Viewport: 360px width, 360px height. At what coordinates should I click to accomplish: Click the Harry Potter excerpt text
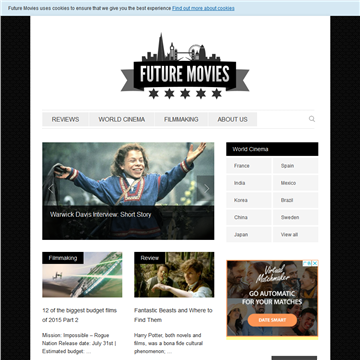168,343
